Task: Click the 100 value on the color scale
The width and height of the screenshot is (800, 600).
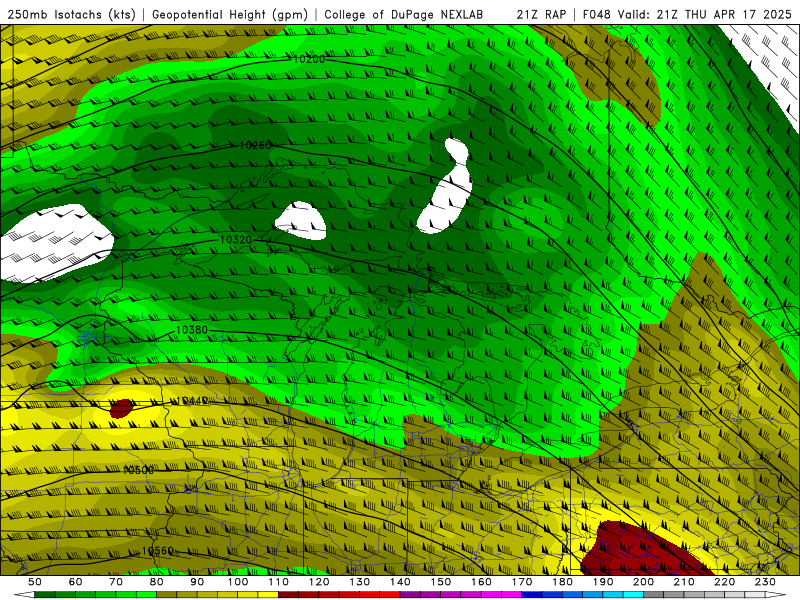Action: [238, 582]
